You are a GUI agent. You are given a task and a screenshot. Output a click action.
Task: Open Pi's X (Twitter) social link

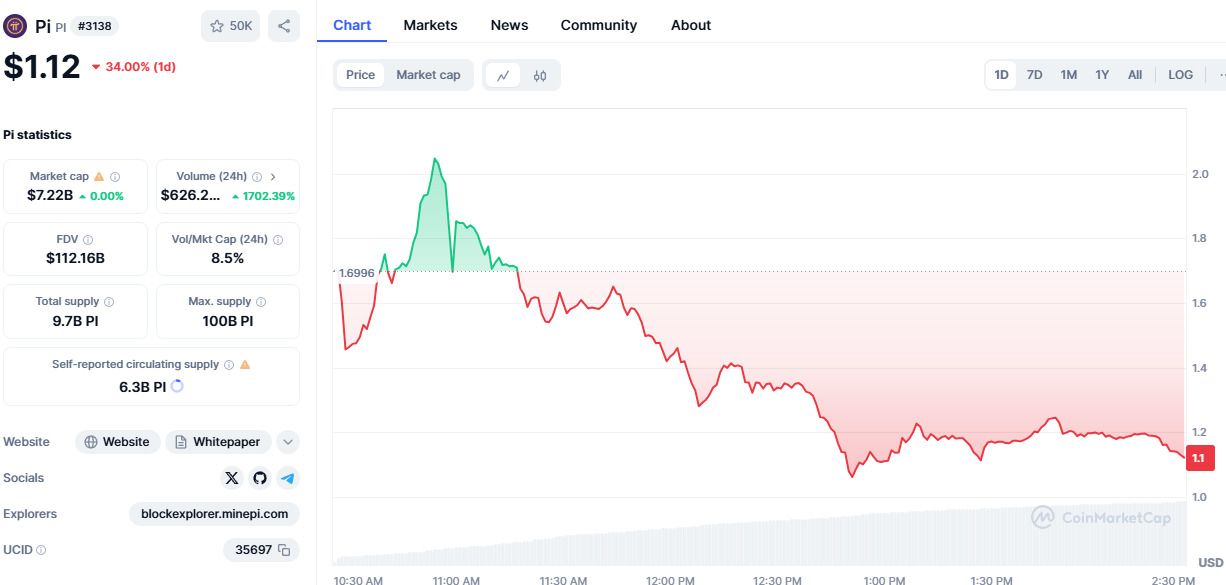pyautogui.click(x=232, y=478)
